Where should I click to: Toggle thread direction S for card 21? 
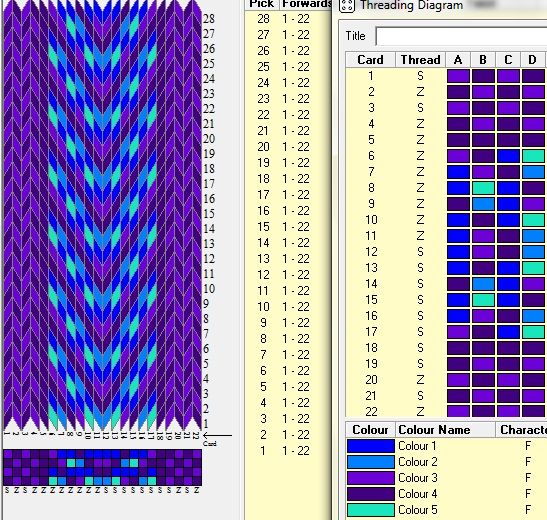point(420,396)
